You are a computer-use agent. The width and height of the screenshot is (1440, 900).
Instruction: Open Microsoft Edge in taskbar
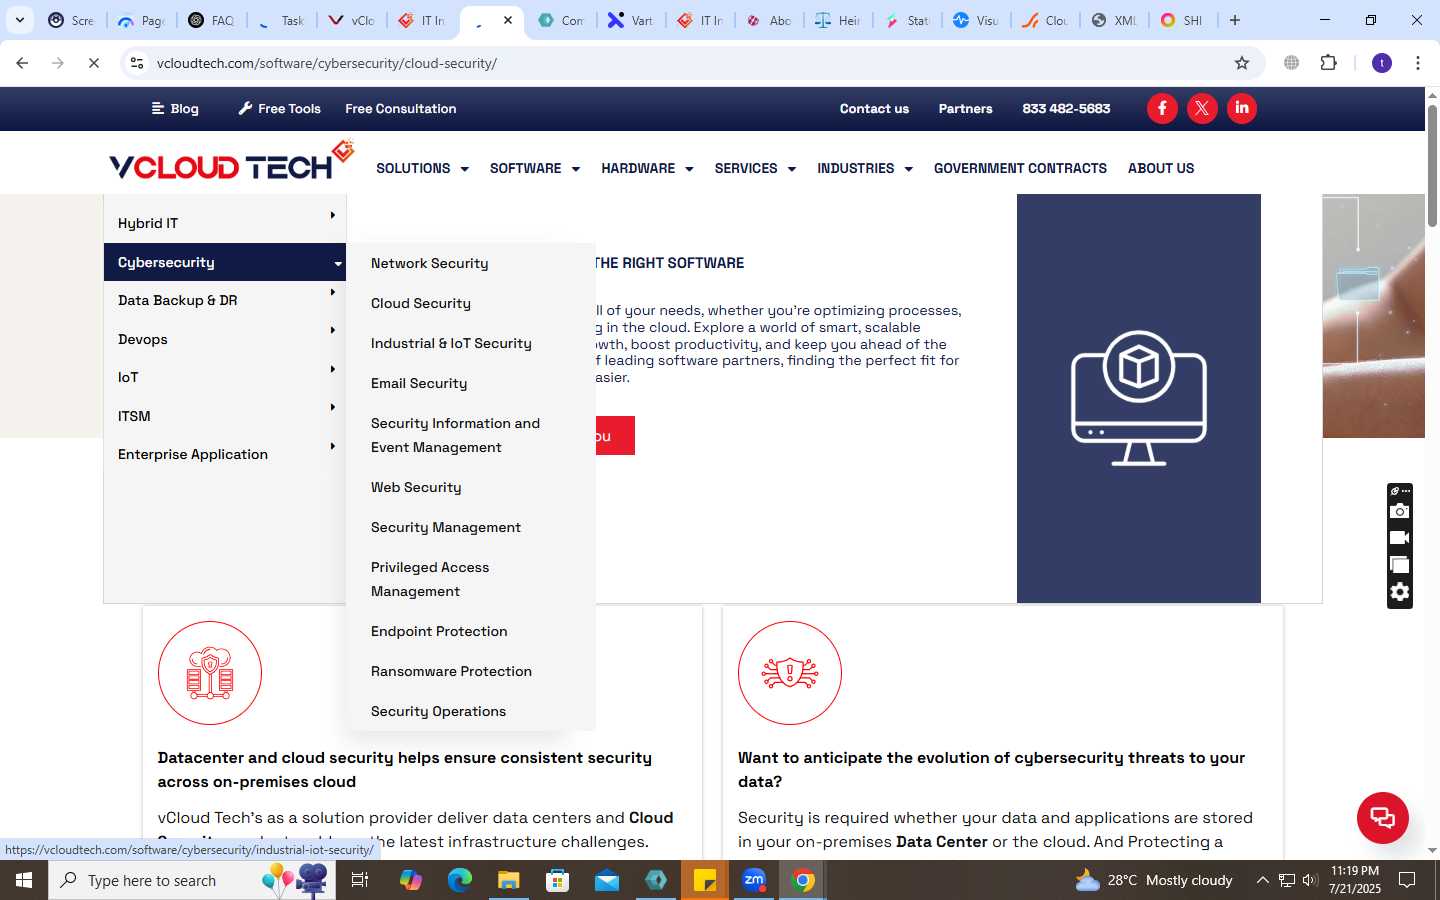click(460, 880)
